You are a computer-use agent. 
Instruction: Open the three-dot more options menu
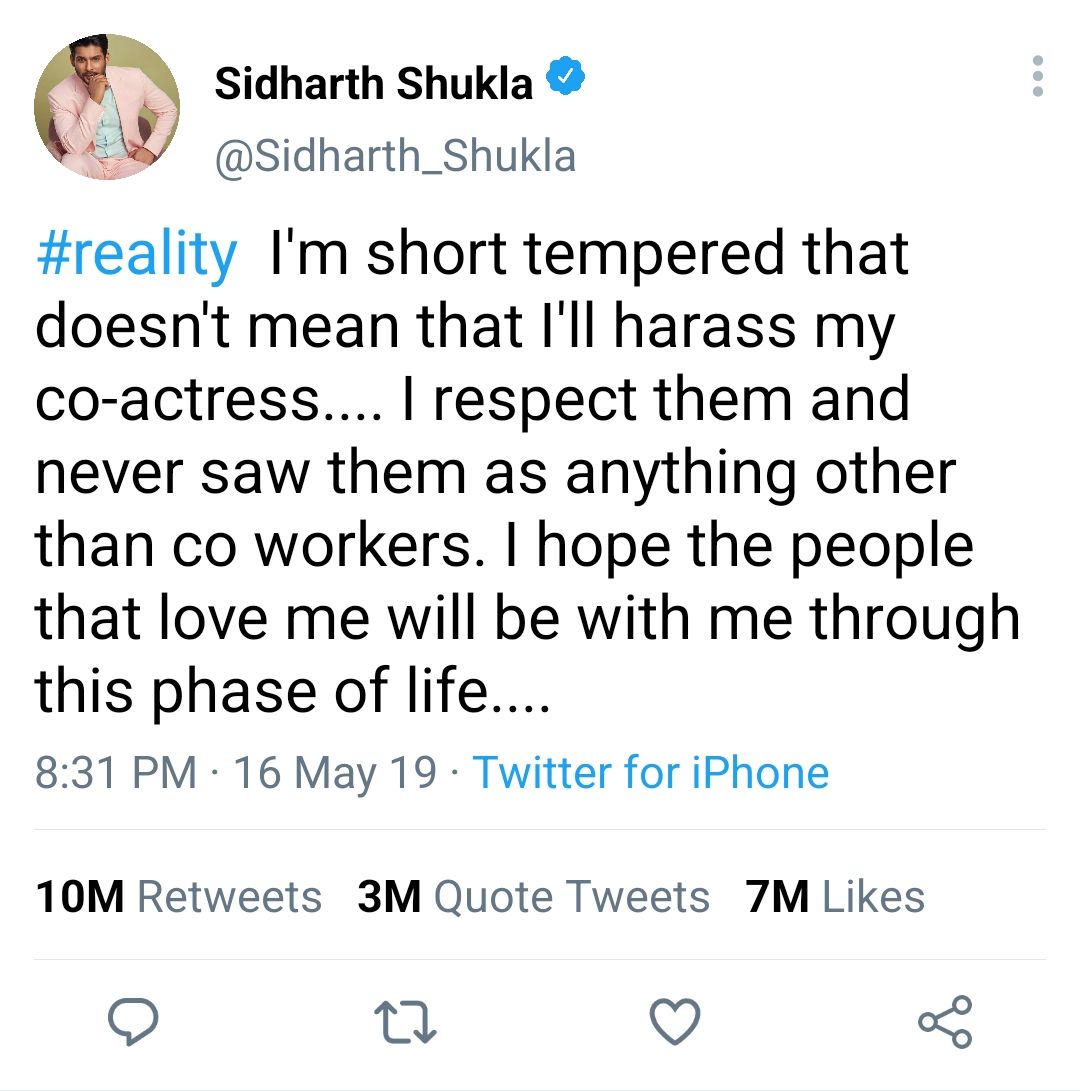point(1038,76)
